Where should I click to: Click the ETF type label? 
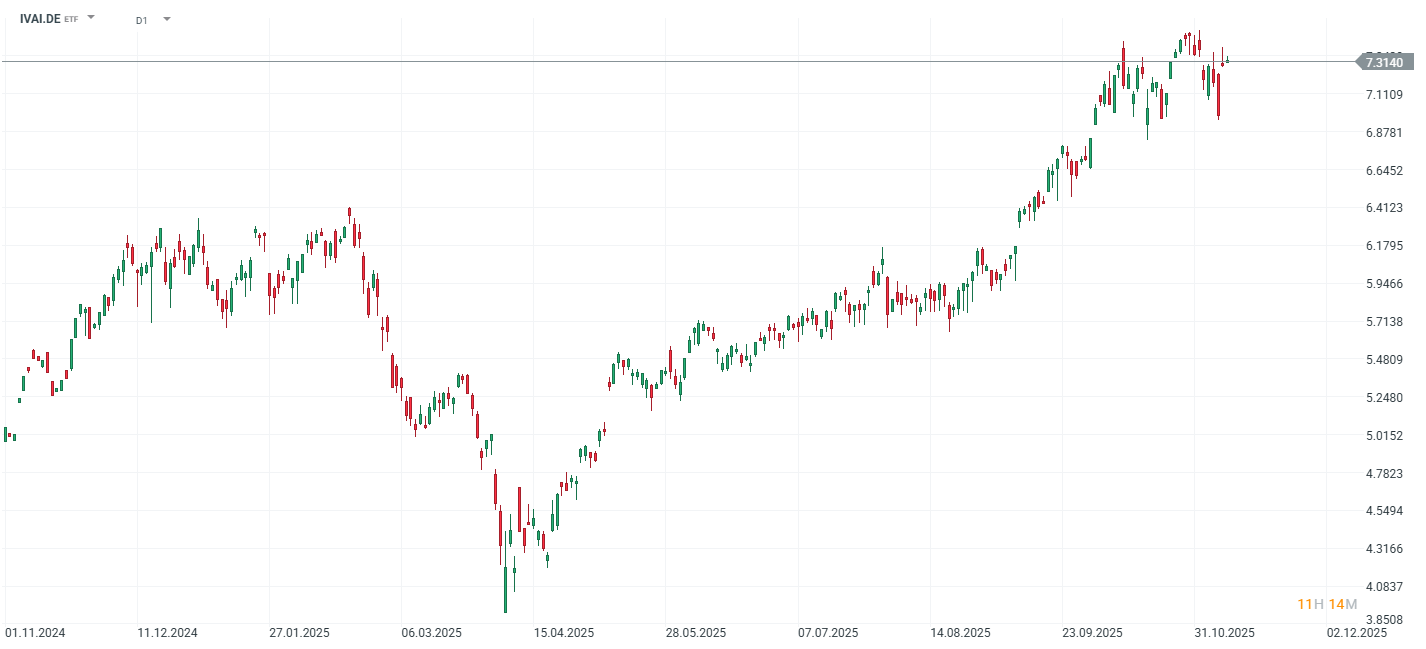(x=70, y=18)
